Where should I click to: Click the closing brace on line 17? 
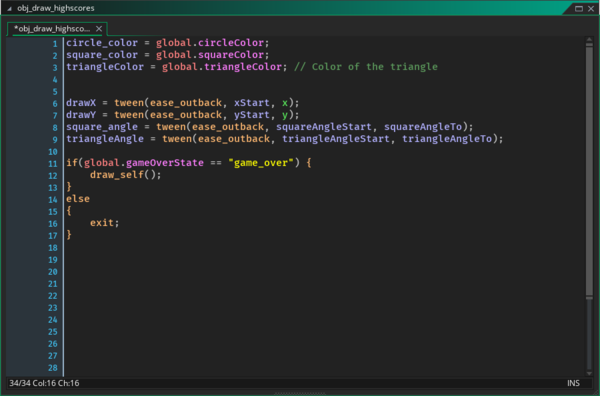(69, 235)
